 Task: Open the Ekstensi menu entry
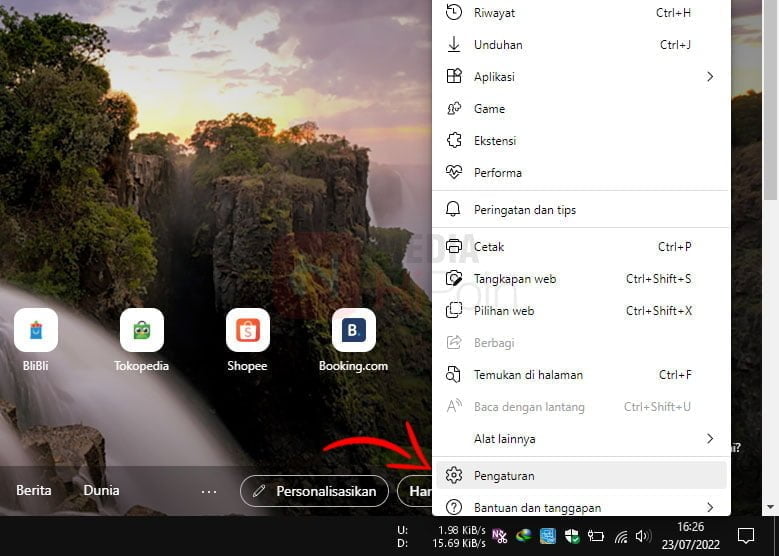(x=581, y=141)
